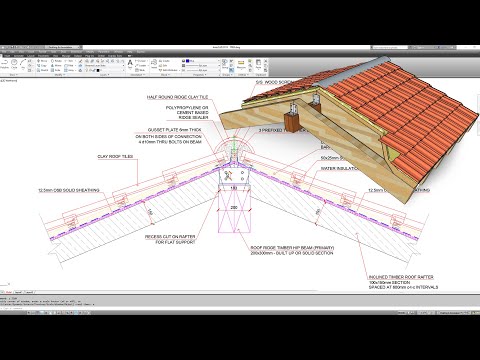Select the Arc draw tool
Viewport: 480px width, 360px height.
coord(23,64)
